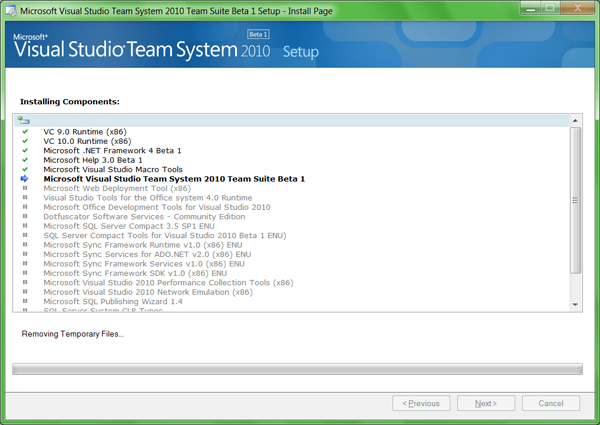The width and height of the screenshot is (600, 425).
Task: Click the green checkmark beside VC 9.0 Runtime (x86)
Action: pyautogui.click(x=25, y=132)
